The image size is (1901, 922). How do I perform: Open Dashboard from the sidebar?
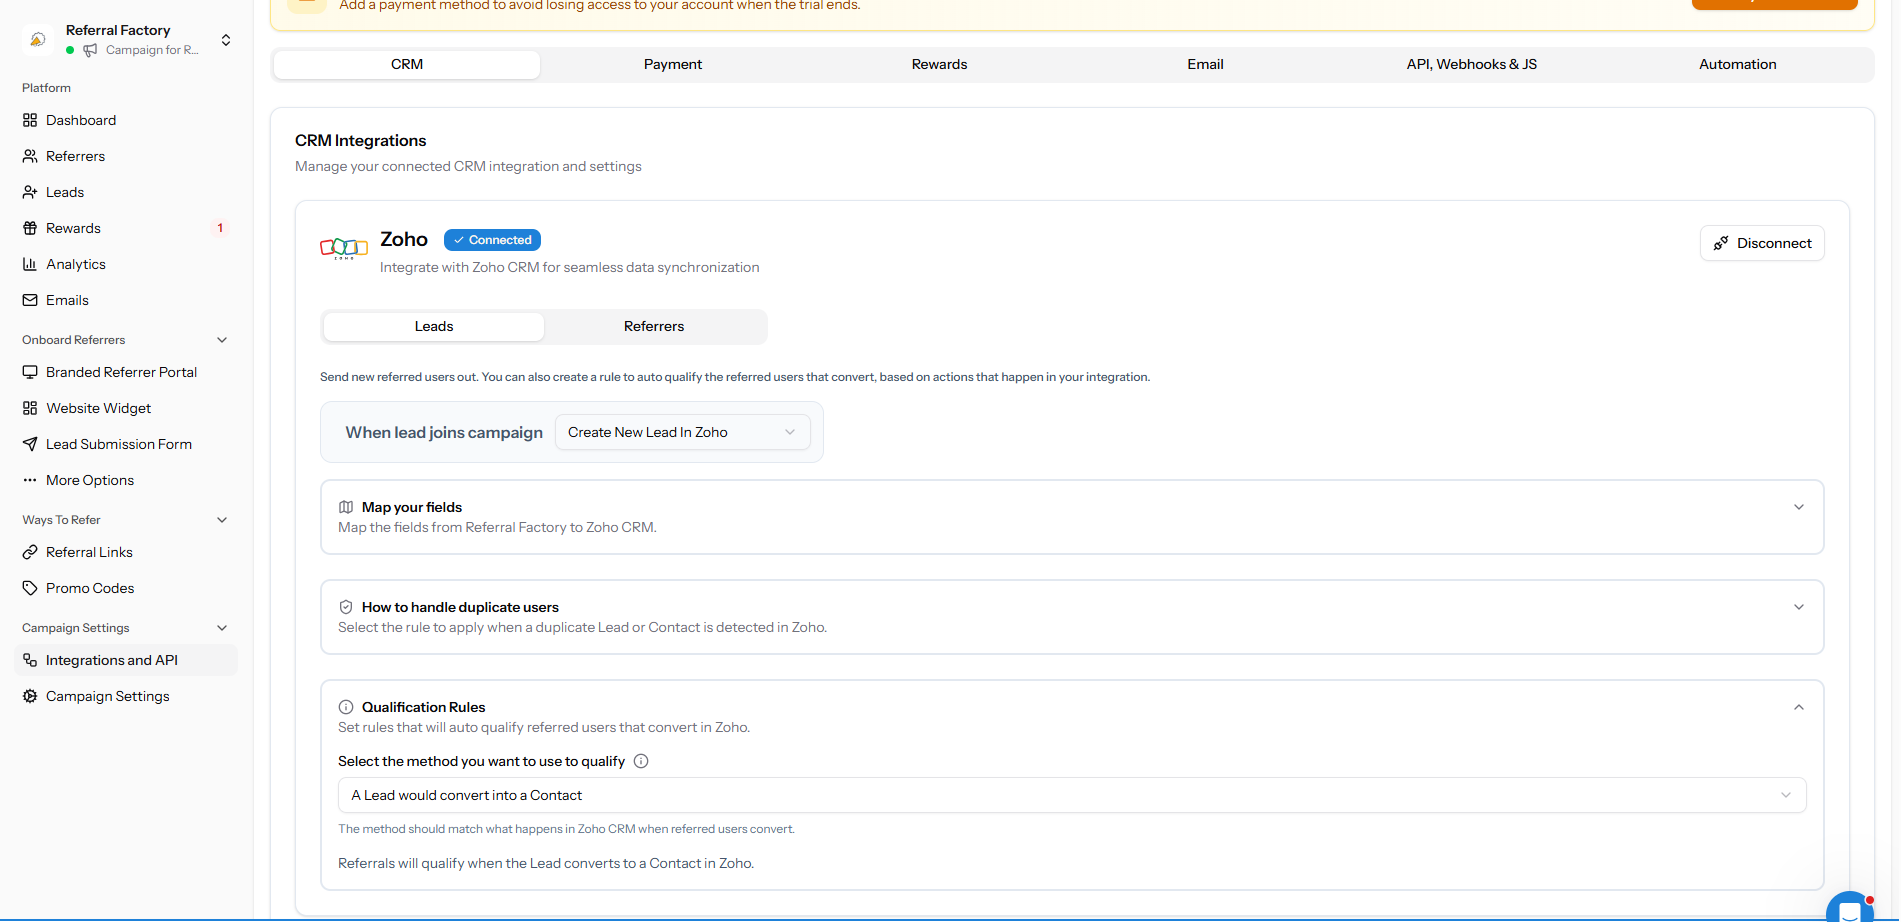(126, 120)
